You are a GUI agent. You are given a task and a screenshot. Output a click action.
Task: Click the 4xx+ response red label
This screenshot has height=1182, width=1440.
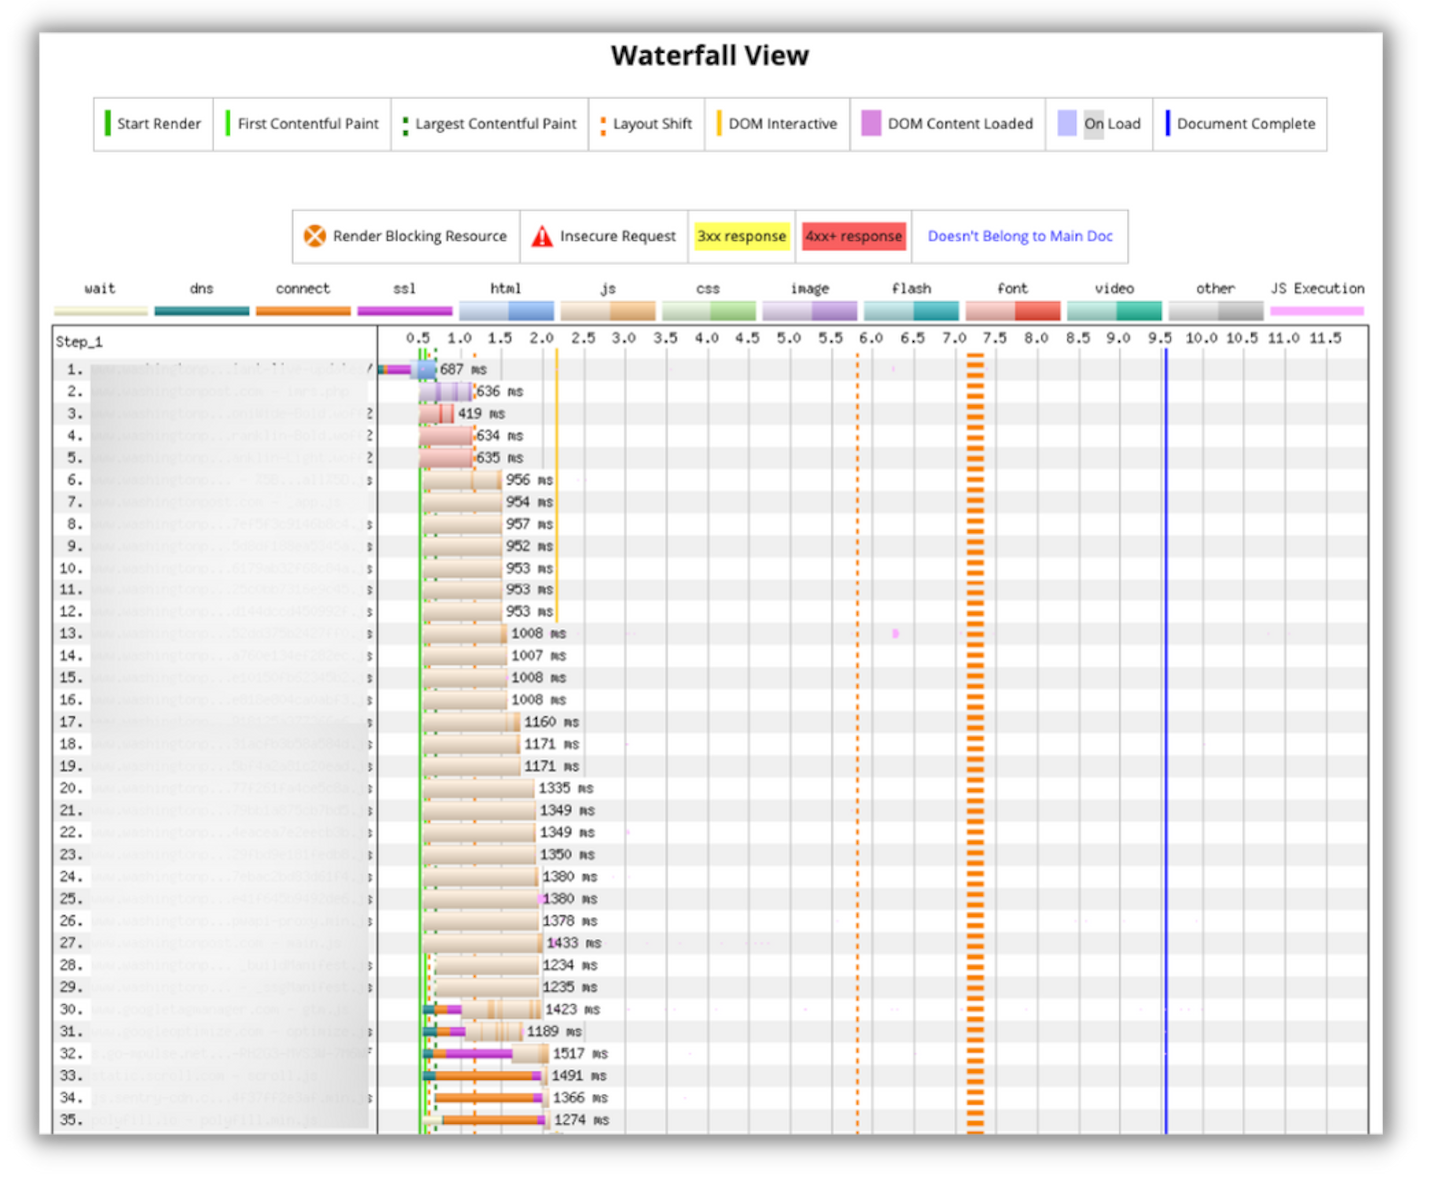(853, 236)
